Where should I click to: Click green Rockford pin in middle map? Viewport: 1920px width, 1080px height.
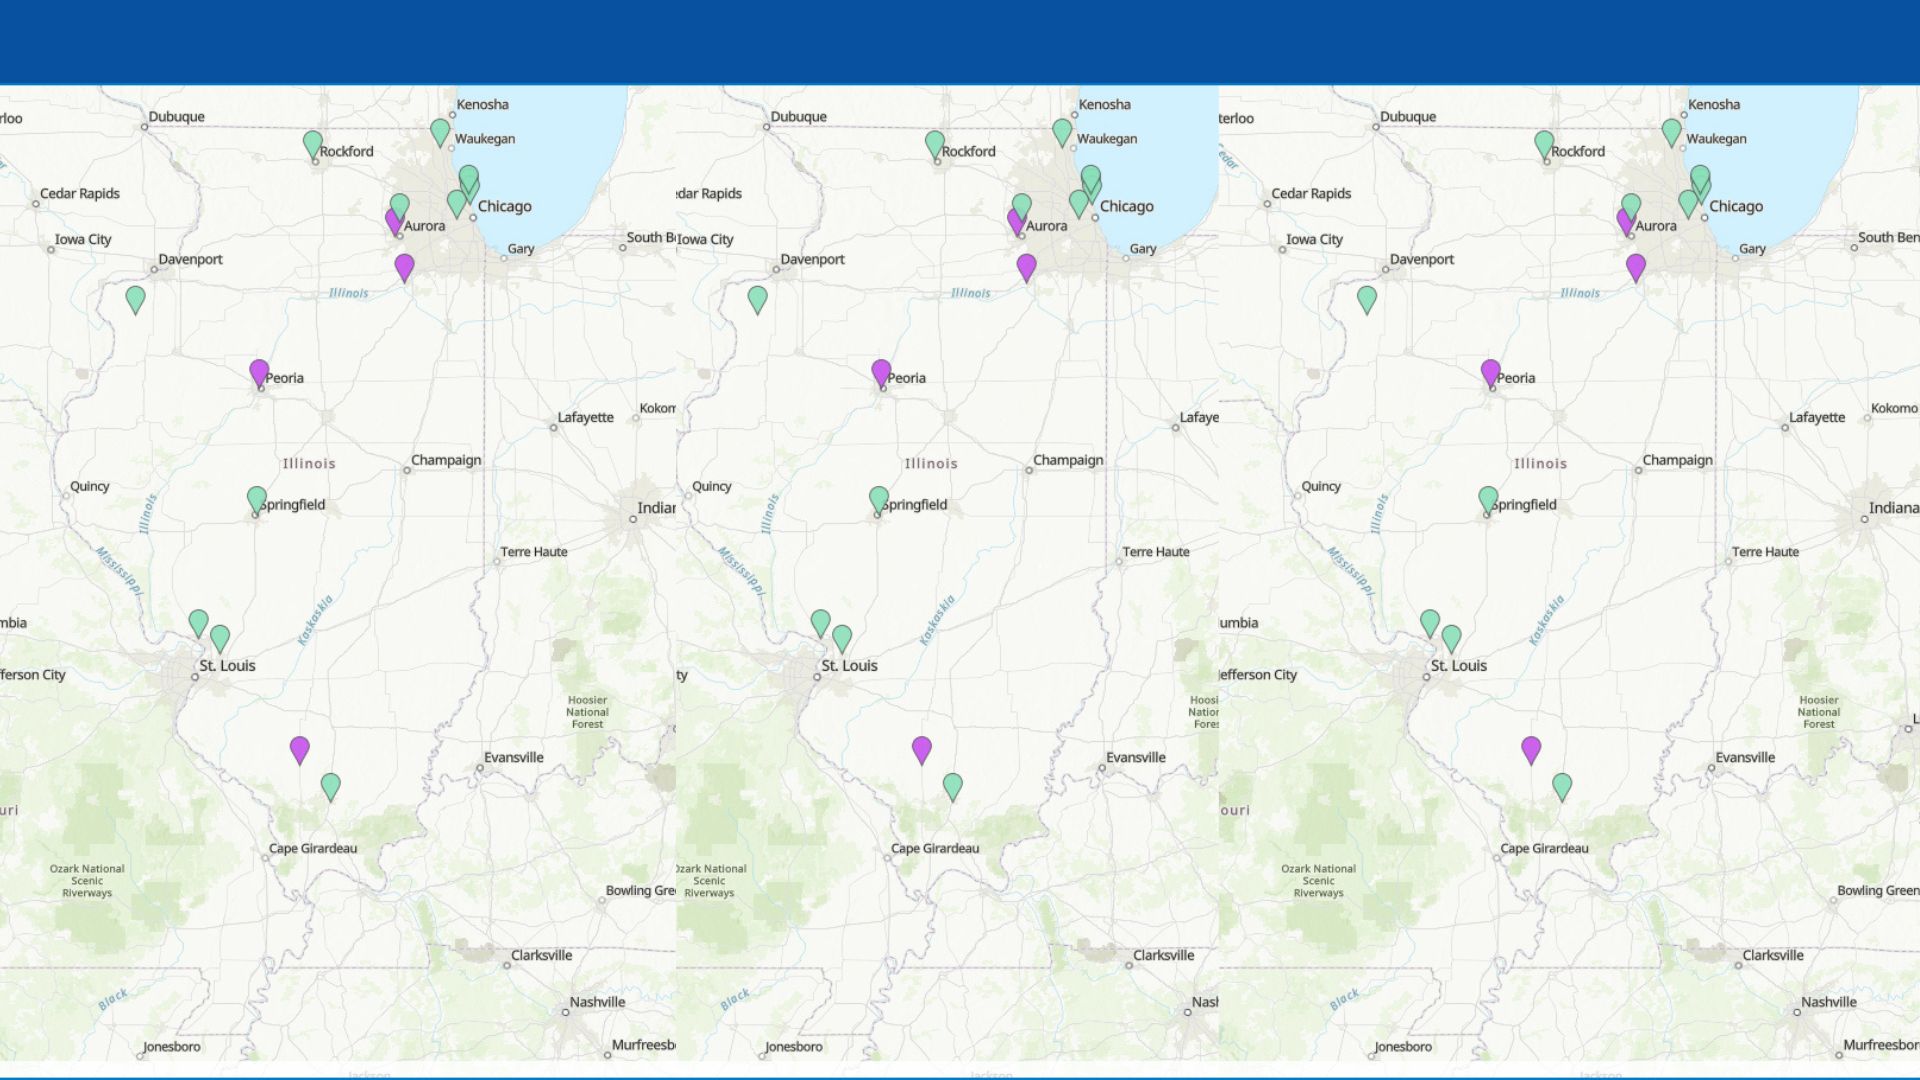click(x=935, y=144)
